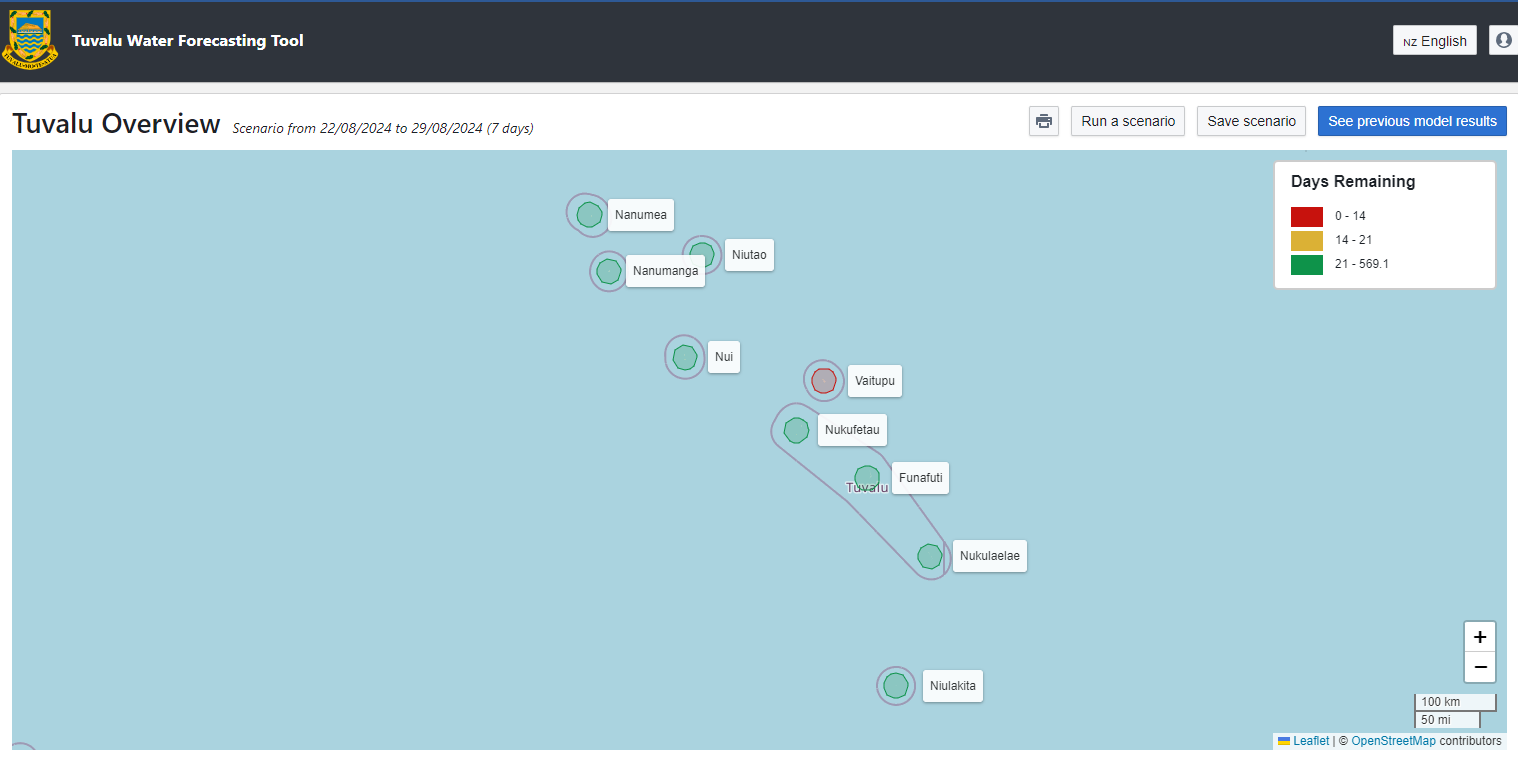Viewport: 1518px width, 761px height.
Task: Open See previous model results
Action: pos(1411,121)
